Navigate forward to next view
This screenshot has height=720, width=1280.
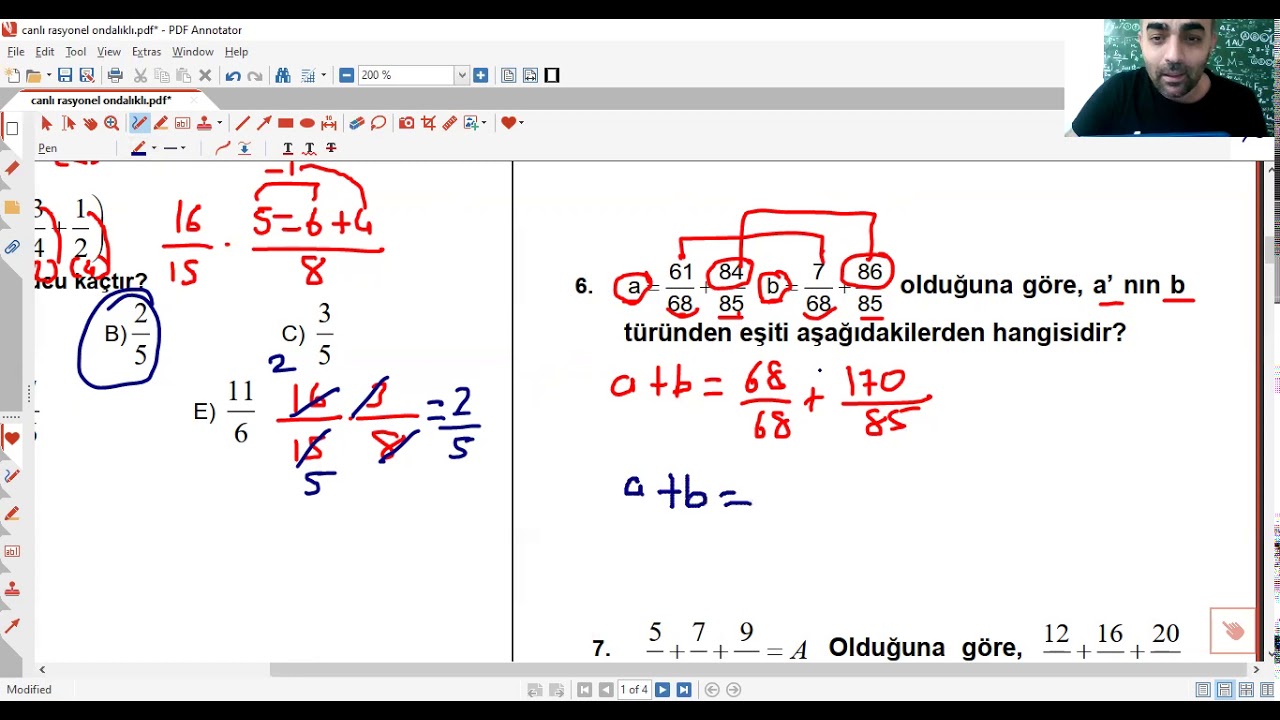click(734, 690)
